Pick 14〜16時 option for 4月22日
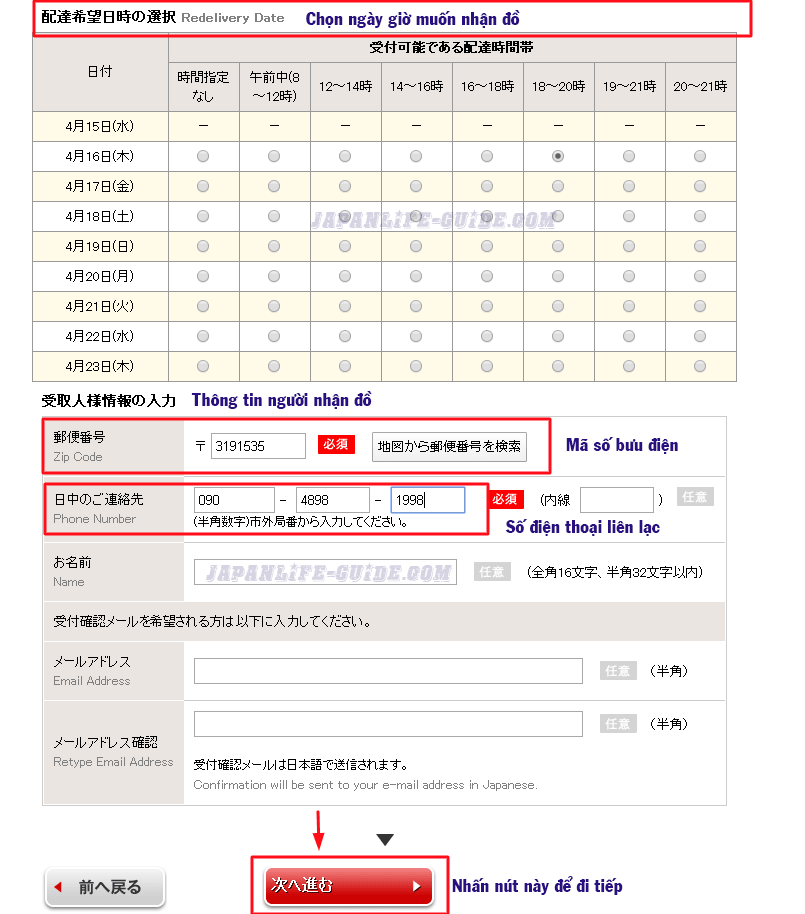The width and height of the screenshot is (805, 914). click(x=415, y=336)
